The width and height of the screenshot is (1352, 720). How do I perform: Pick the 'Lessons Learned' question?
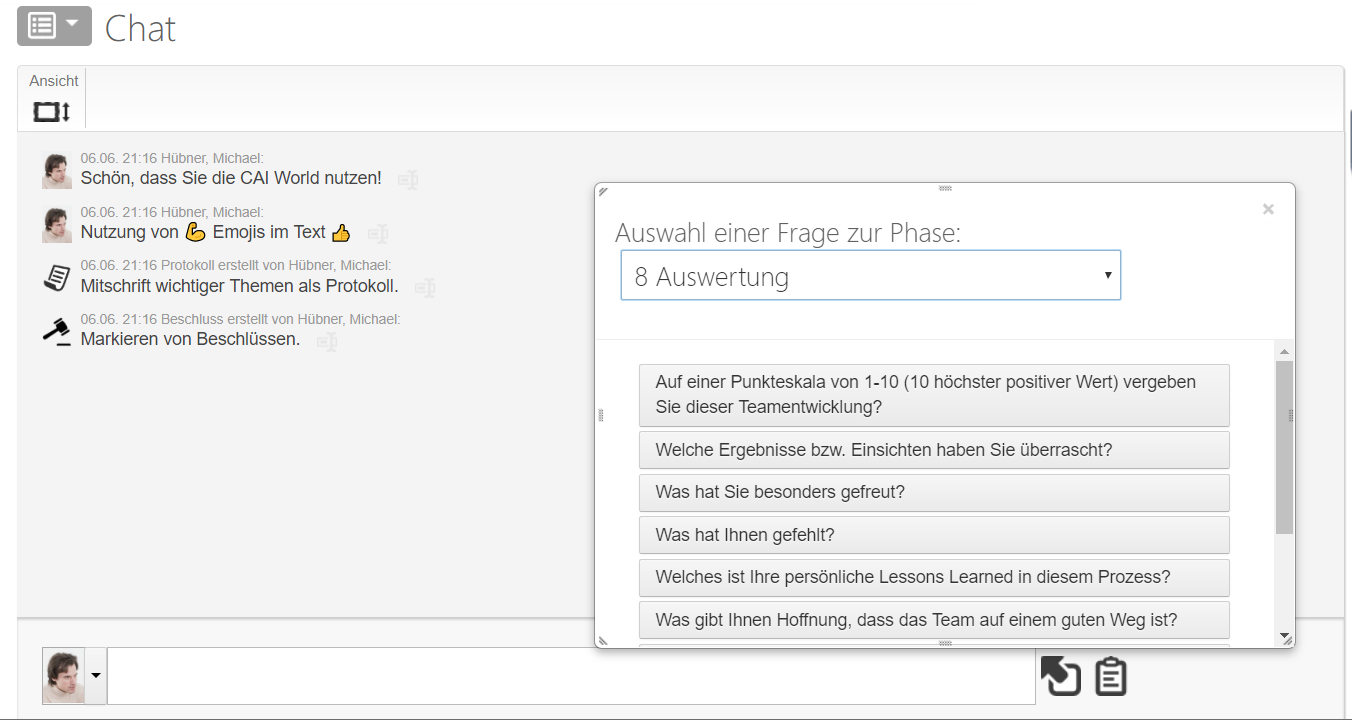934,577
